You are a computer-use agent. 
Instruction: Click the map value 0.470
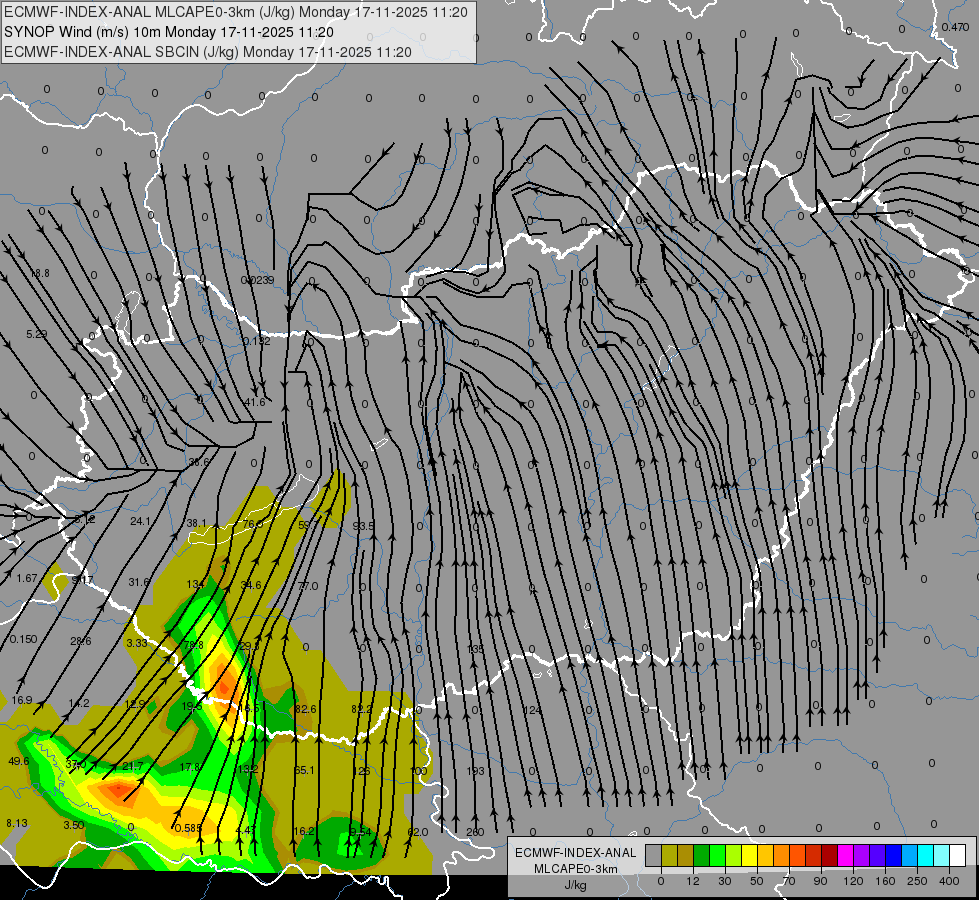click(955, 27)
